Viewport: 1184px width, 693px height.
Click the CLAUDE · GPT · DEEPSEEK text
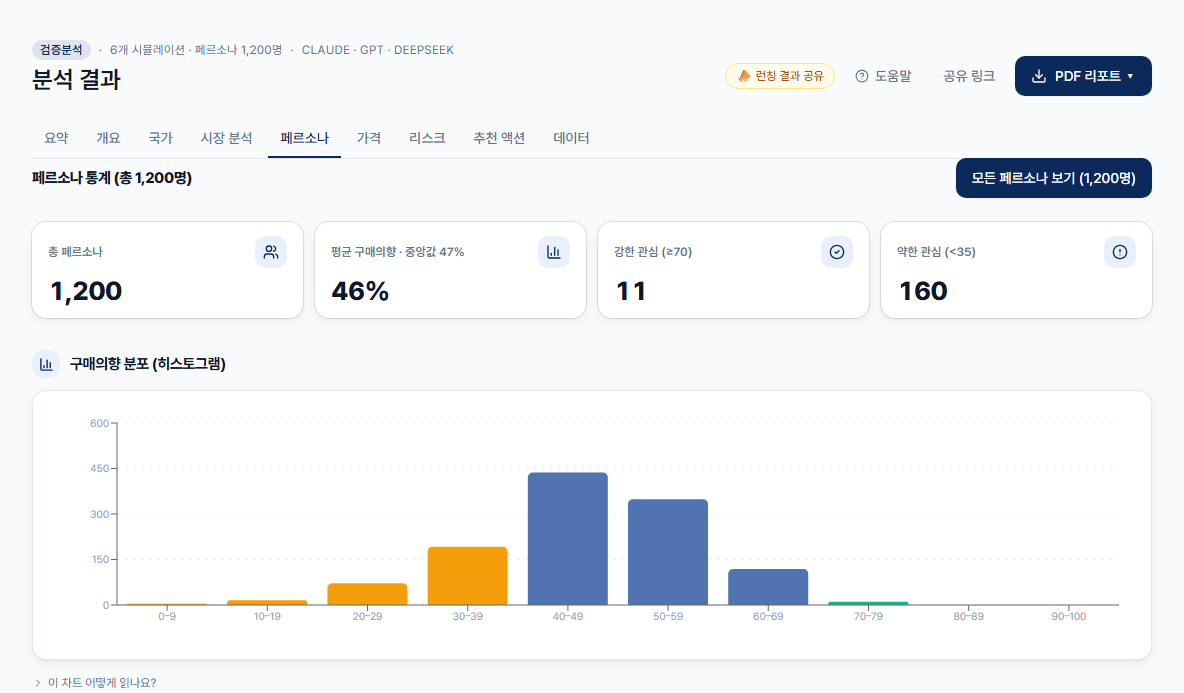pyautogui.click(x=378, y=50)
